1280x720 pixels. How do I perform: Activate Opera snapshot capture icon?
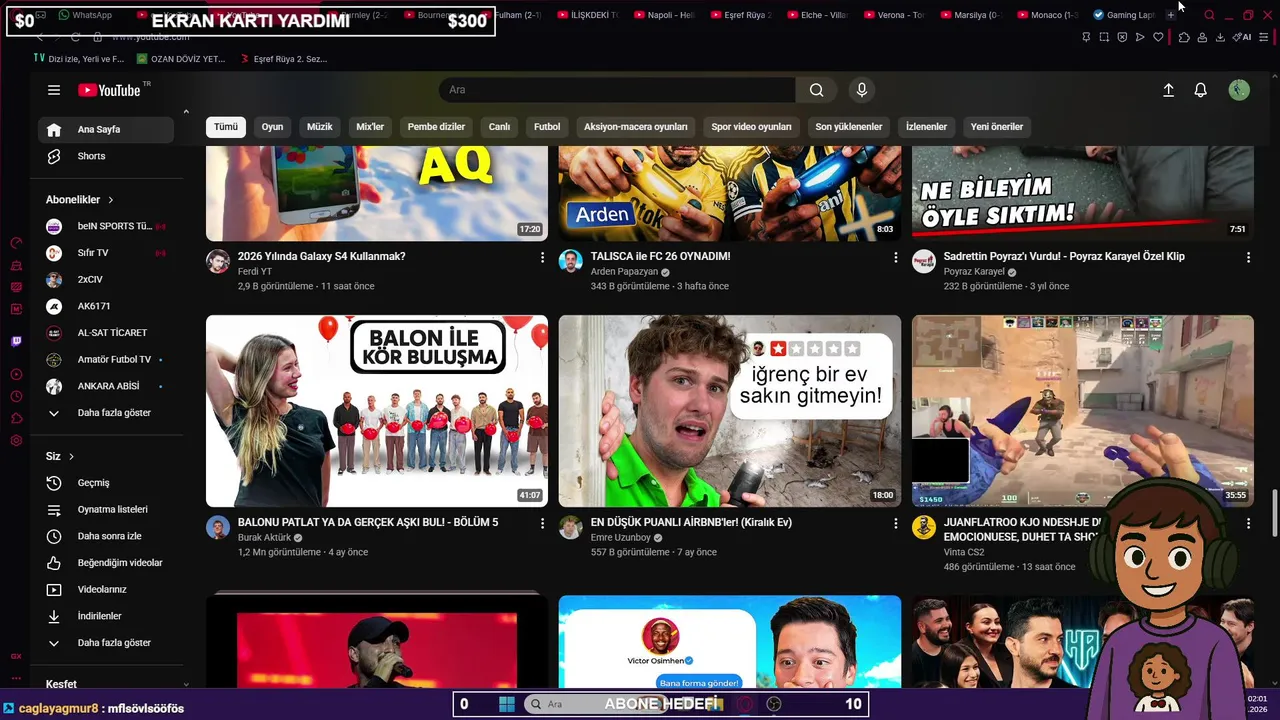tap(1104, 37)
